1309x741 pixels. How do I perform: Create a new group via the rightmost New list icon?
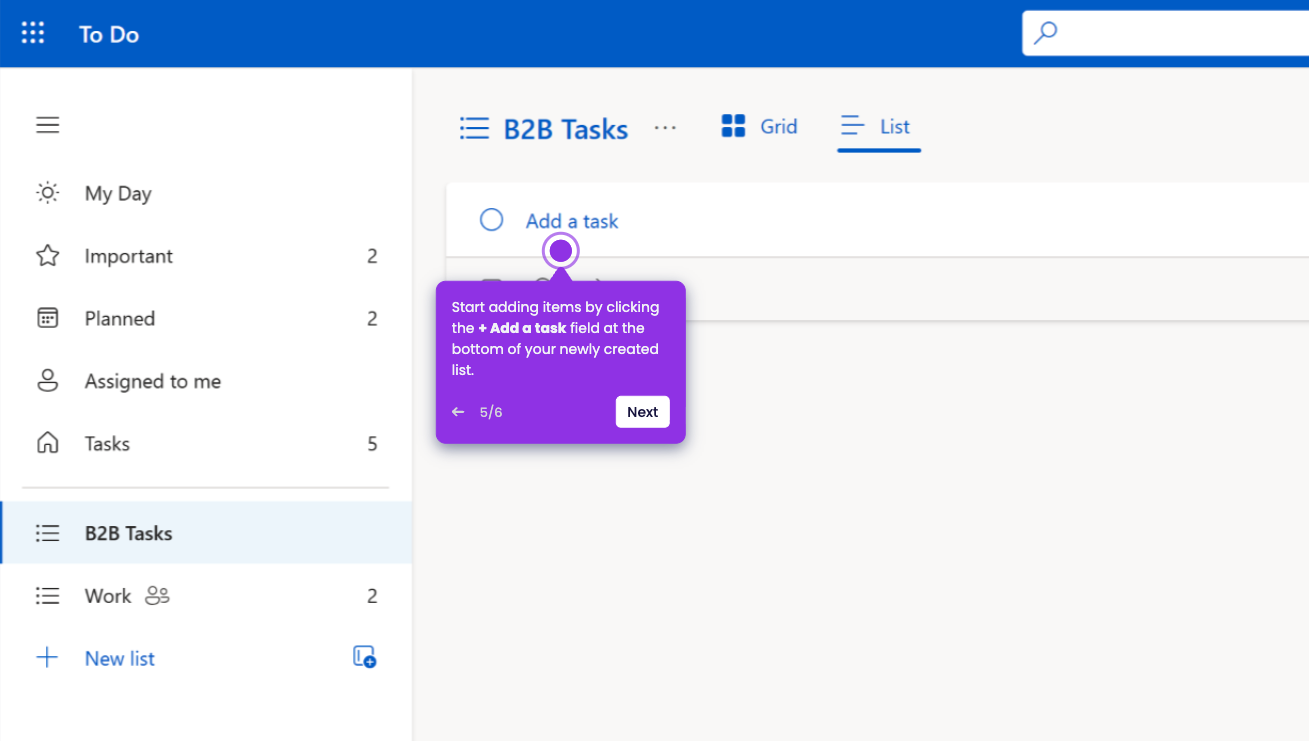[x=364, y=657]
